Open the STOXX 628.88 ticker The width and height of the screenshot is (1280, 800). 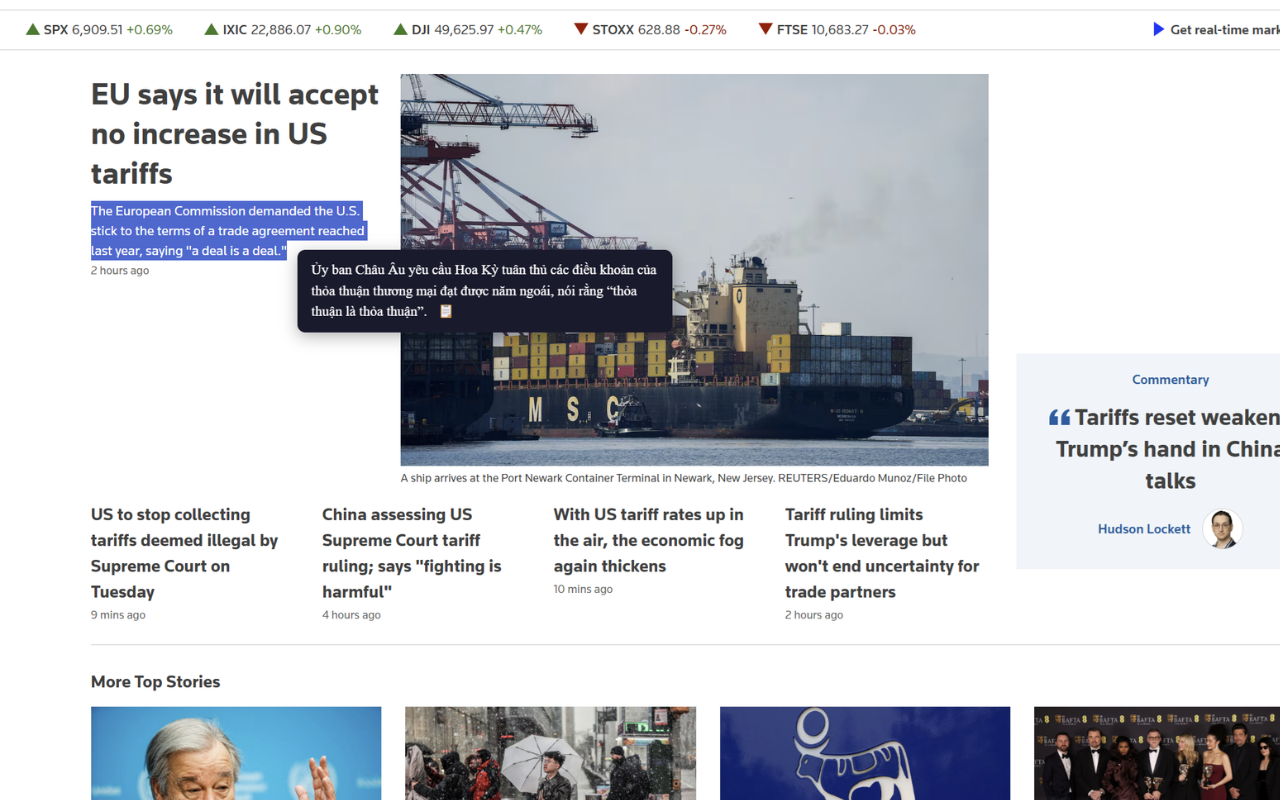pos(650,30)
